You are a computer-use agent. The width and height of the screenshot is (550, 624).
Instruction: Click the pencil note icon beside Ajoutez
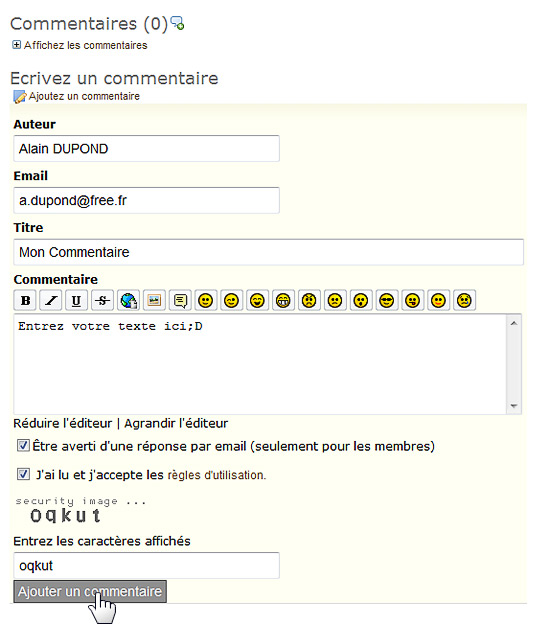pyautogui.click(x=20, y=97)
